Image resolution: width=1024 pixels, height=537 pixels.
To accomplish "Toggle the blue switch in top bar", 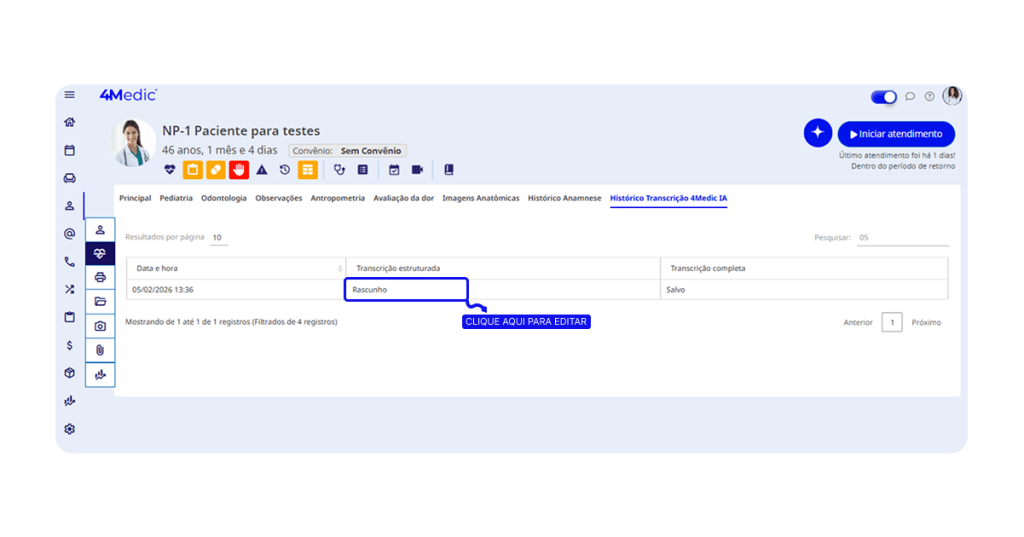I will click(x=883, y=97).
